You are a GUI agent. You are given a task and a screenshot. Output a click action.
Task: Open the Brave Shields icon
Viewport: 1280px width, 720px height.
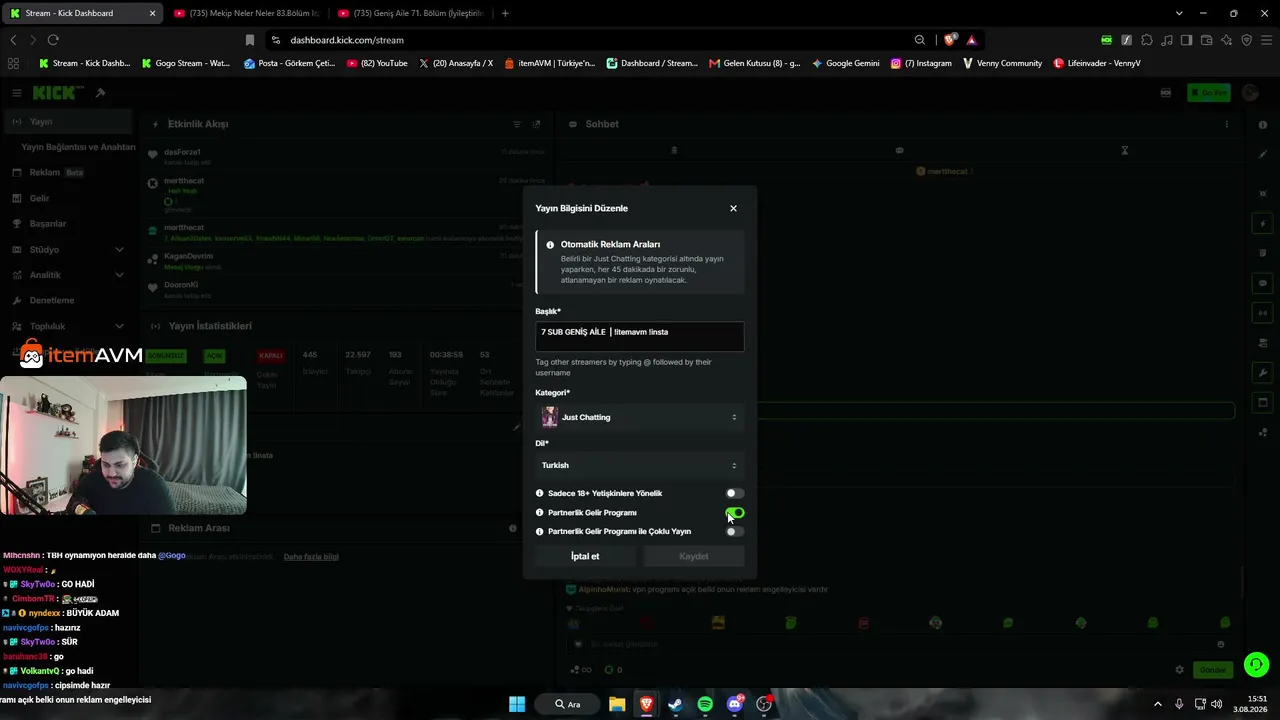tap(949, 40)
